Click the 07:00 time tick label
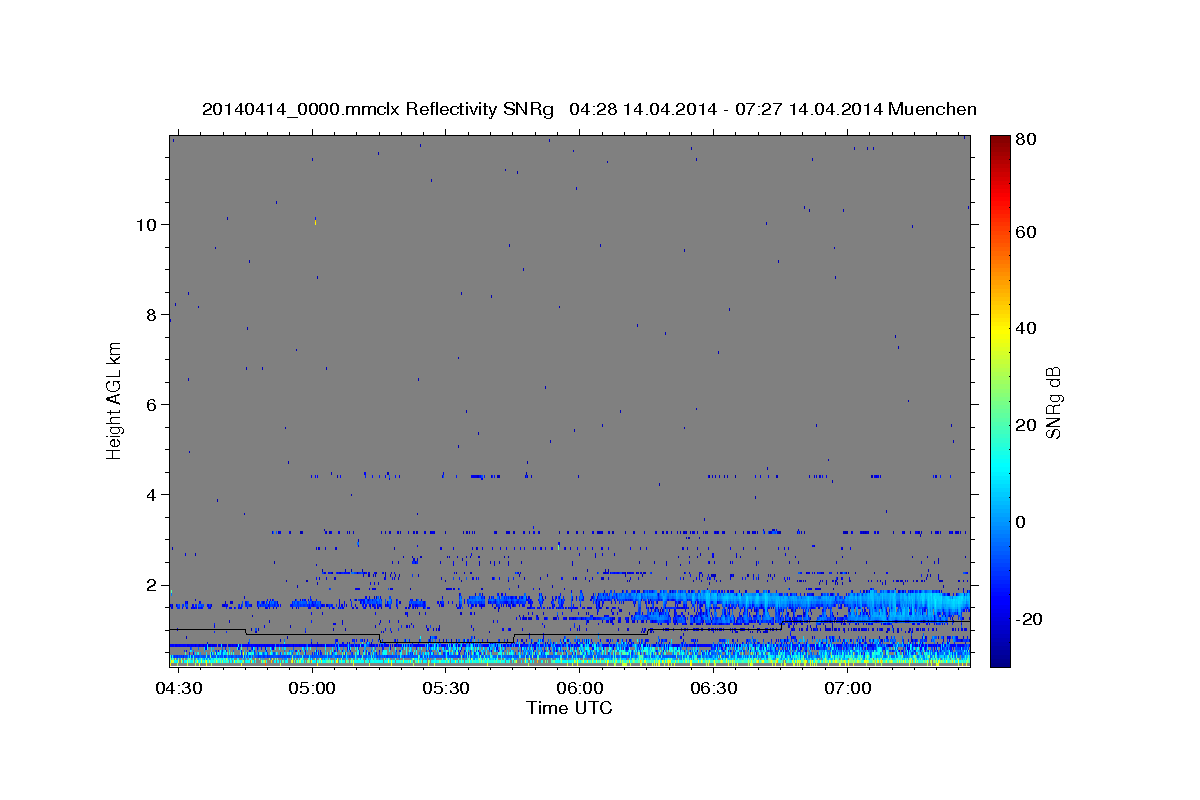The height and width of the screenshot is (800, 1200). point(848,688)
